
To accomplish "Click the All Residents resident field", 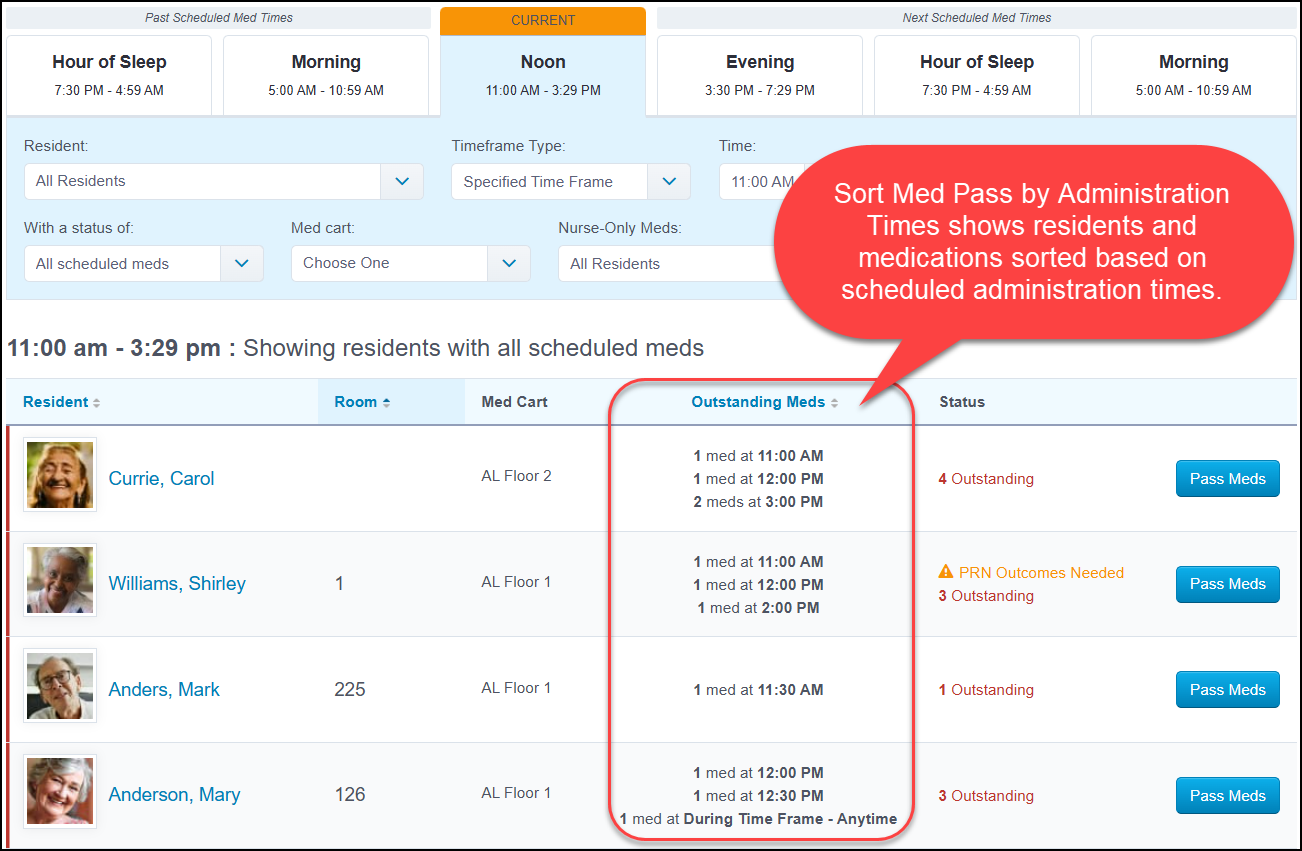I will tap(202, 181).
